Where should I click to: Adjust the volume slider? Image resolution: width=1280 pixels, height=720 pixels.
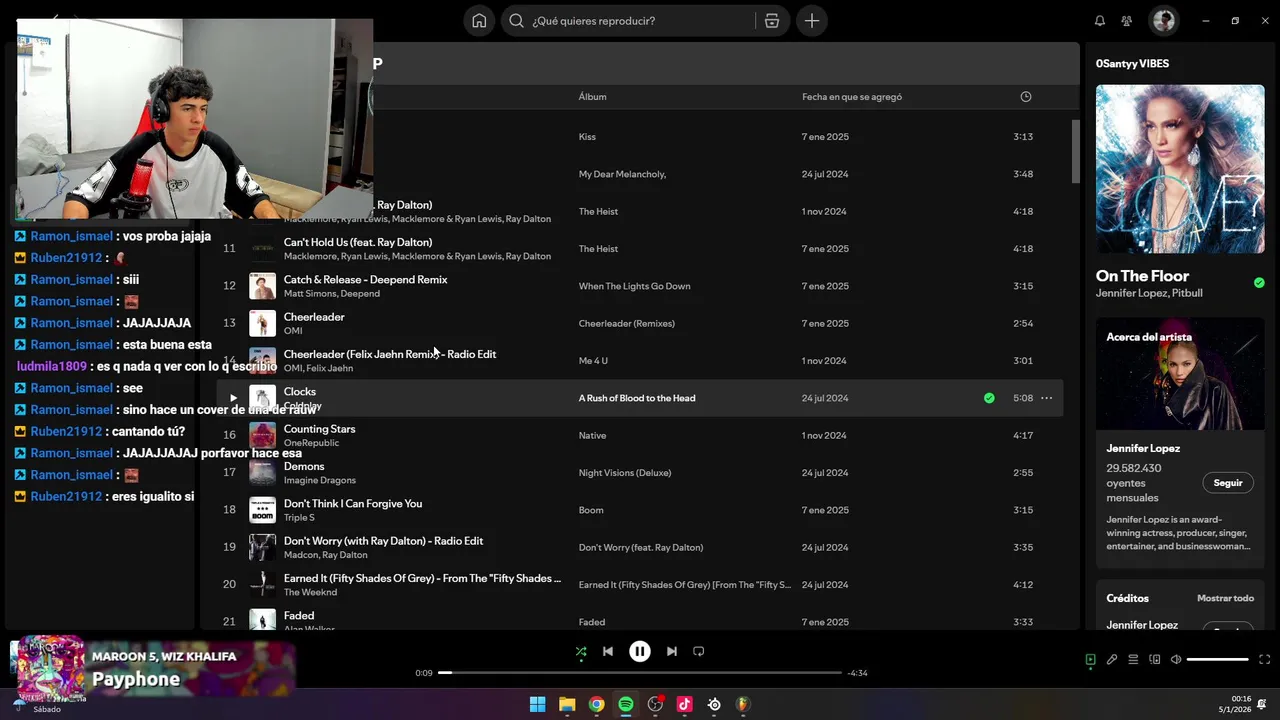click(x=1218, y=659)
